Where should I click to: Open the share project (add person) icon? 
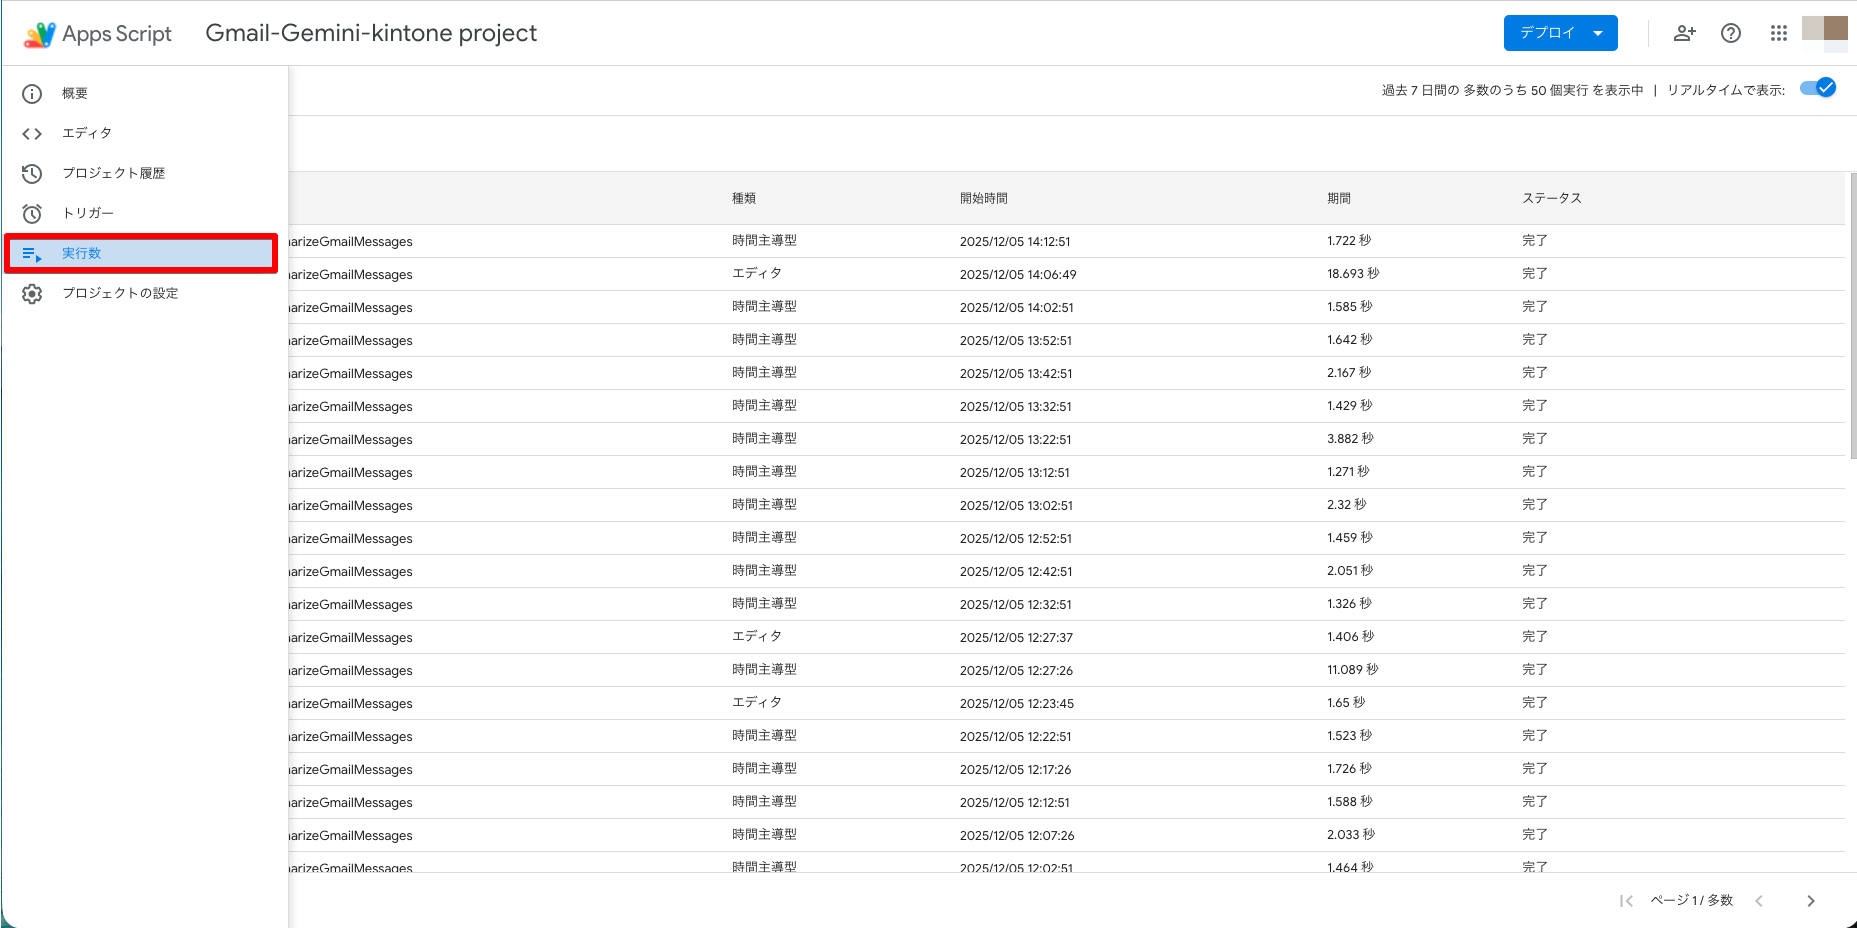pos(1684,33)
